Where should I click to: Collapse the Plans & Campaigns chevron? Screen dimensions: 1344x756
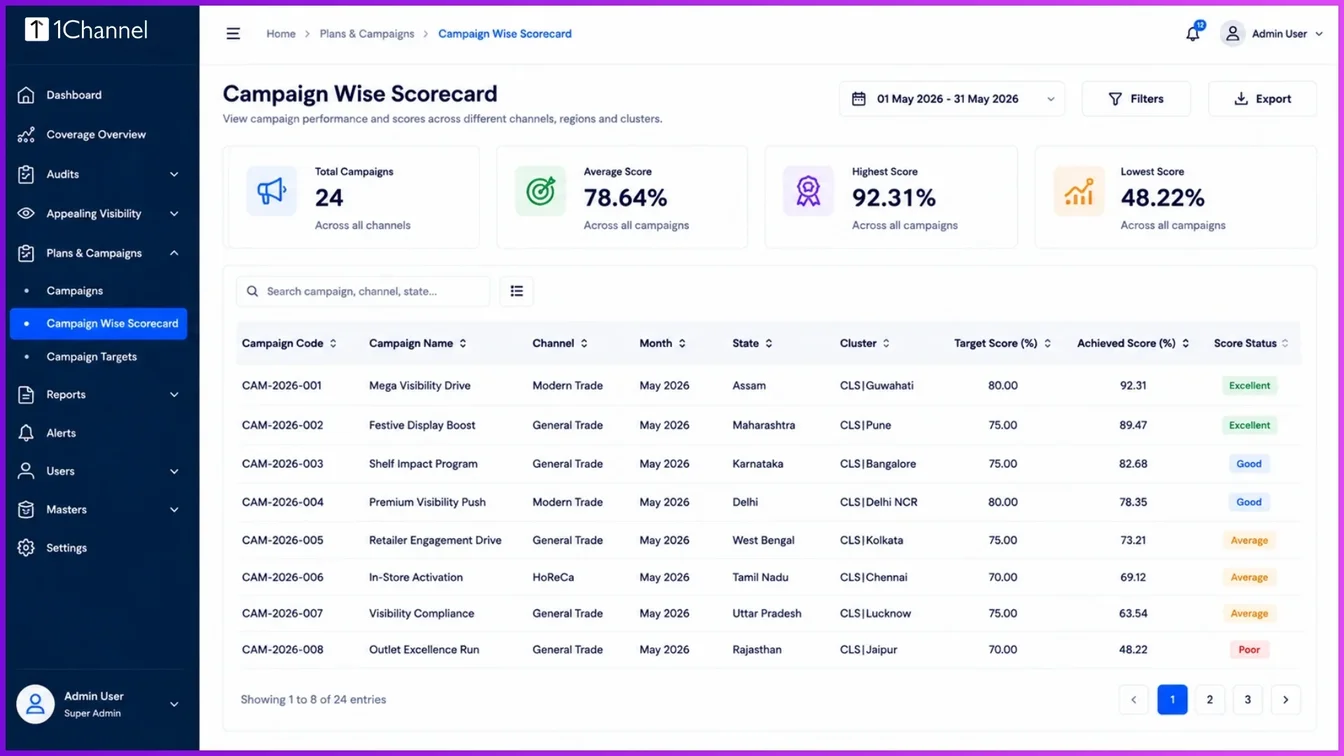(x=174, y=253)
